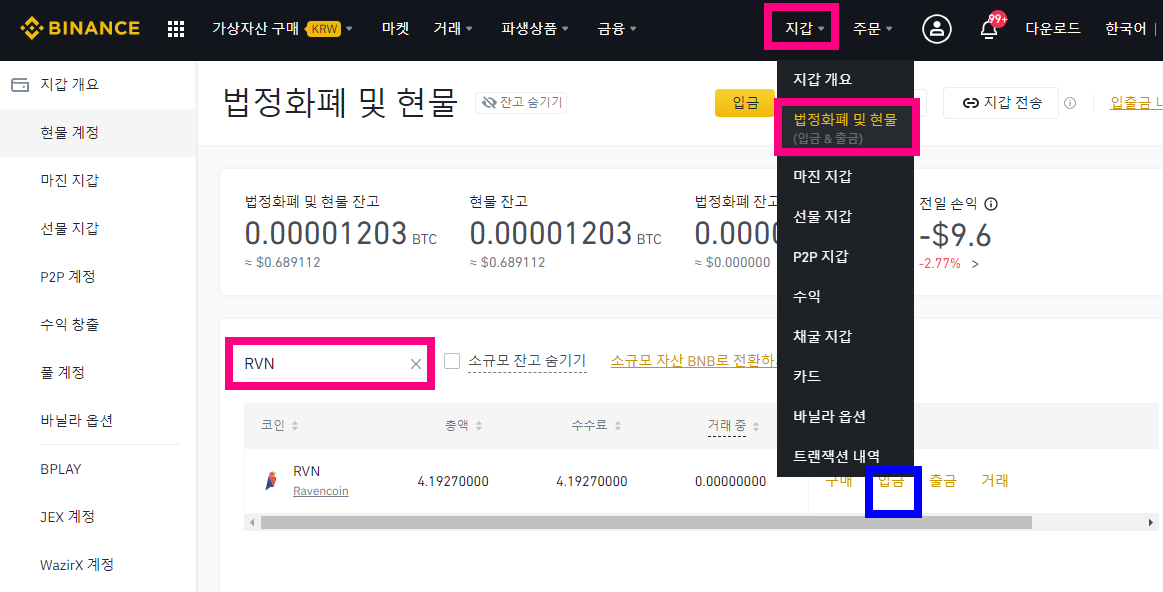1163x592 pixels.
Task: Open 현물 계정 in the sidebar
Action: (98, 133)
